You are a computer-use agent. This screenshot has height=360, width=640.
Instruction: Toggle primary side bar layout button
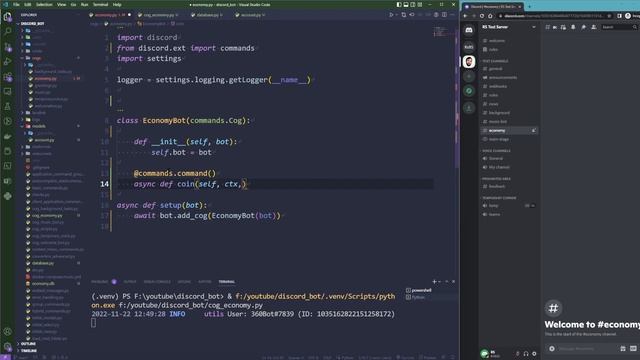click(x=399, y=4)
